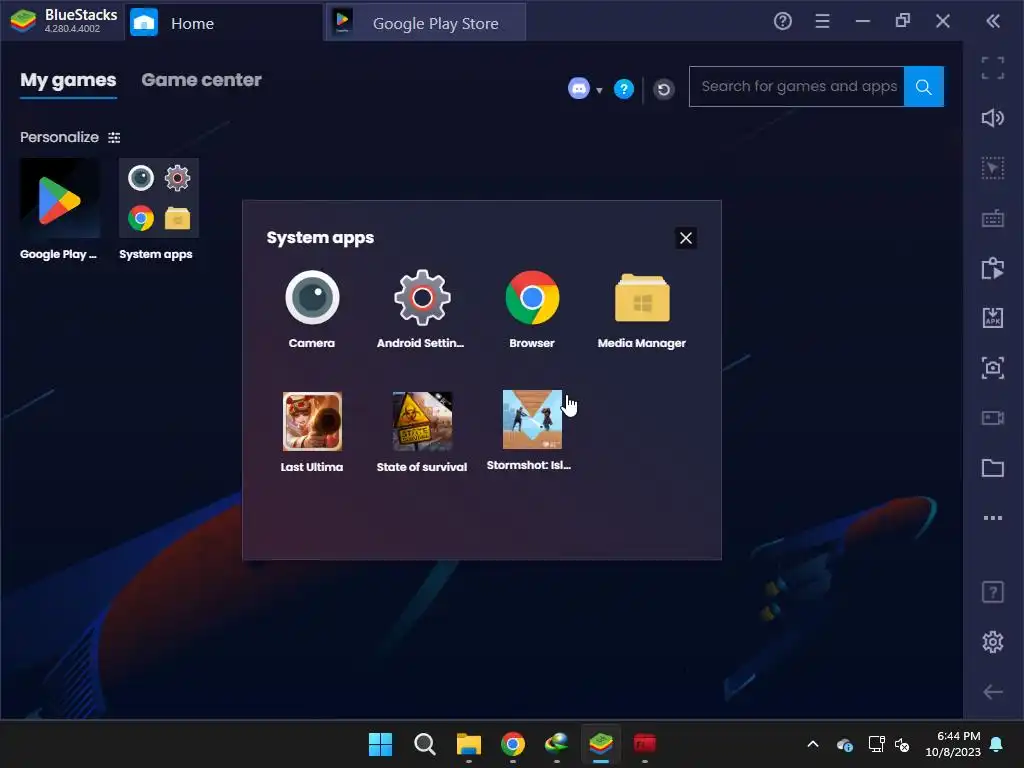Open Windows taskbar search
Viewport: 1024px width, 768px height.
tap(424, 744)
